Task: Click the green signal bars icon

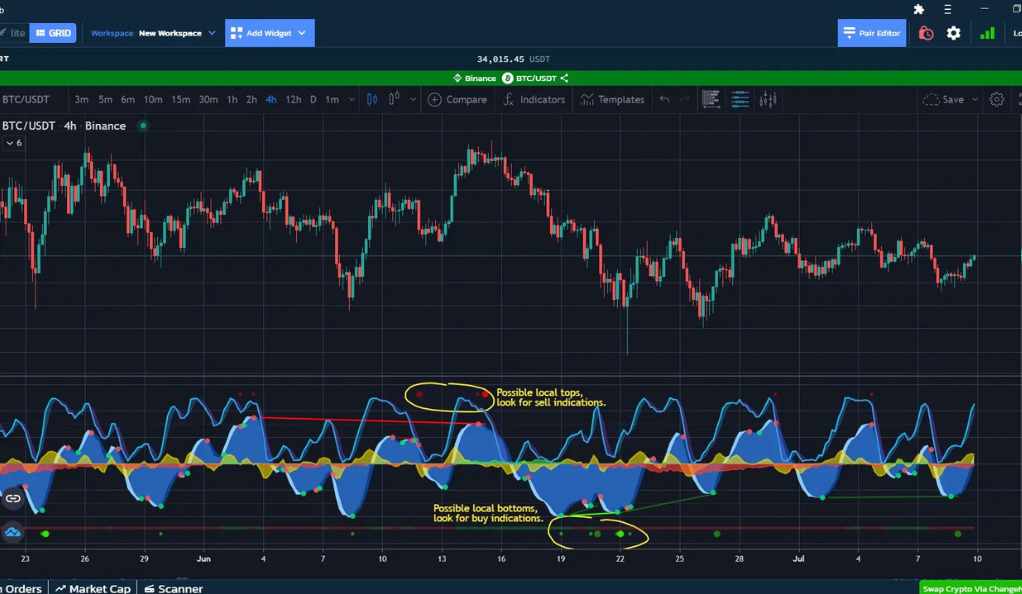Action: 987,33
